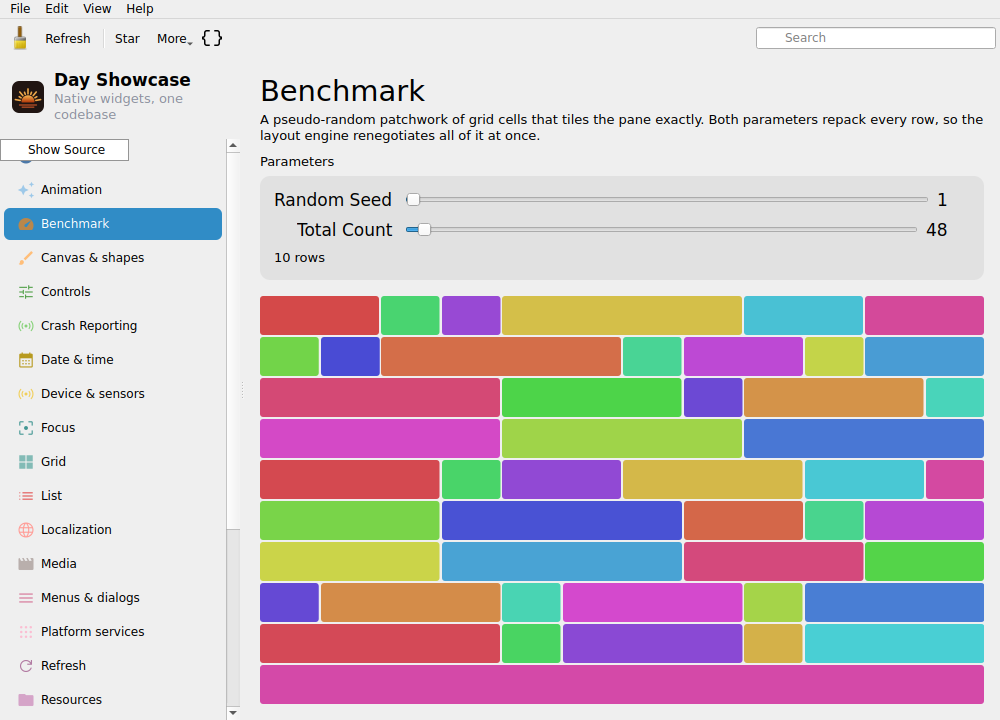This screenshot has width=1000, height=720.
Task: Select Platform services in the sidebar
Action: point(113,632)
